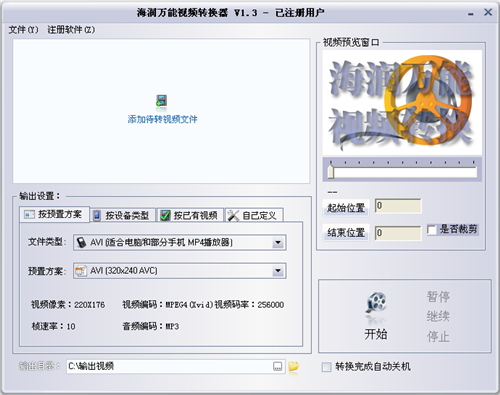Click the 视频码率：256000 text
The width and height of the screenshot is (500, 395).
pos(249,305)
